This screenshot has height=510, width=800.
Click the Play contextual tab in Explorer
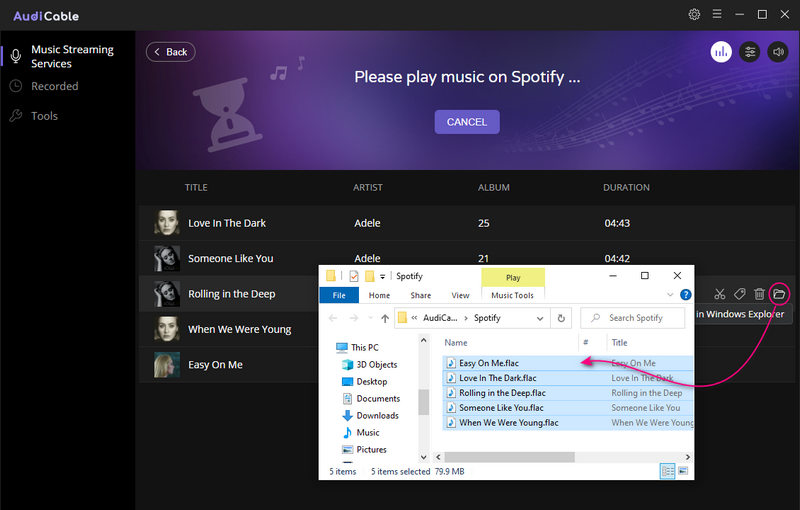coord(513,277)
